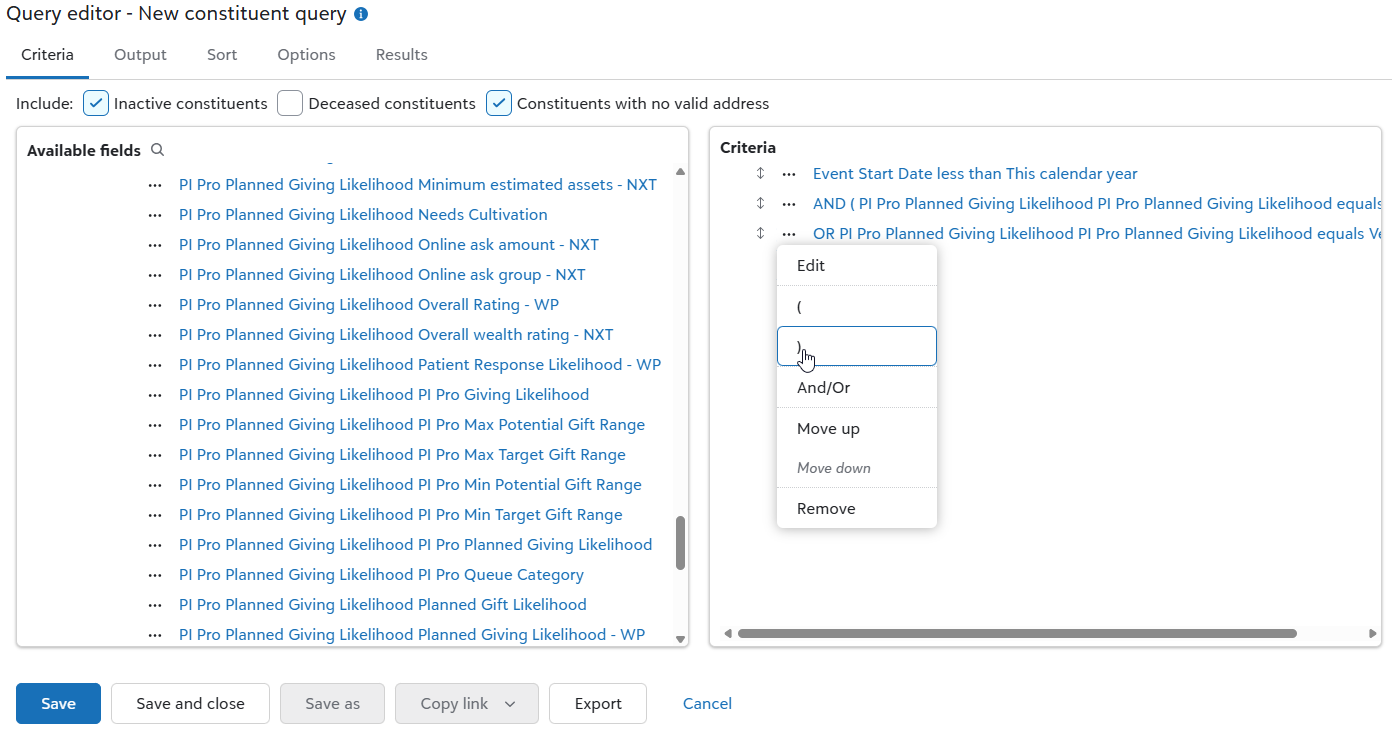Select Move up in the context menu
Image resolution: width=1395 pixels, height=739 pixels.
[x=828, y=428]
